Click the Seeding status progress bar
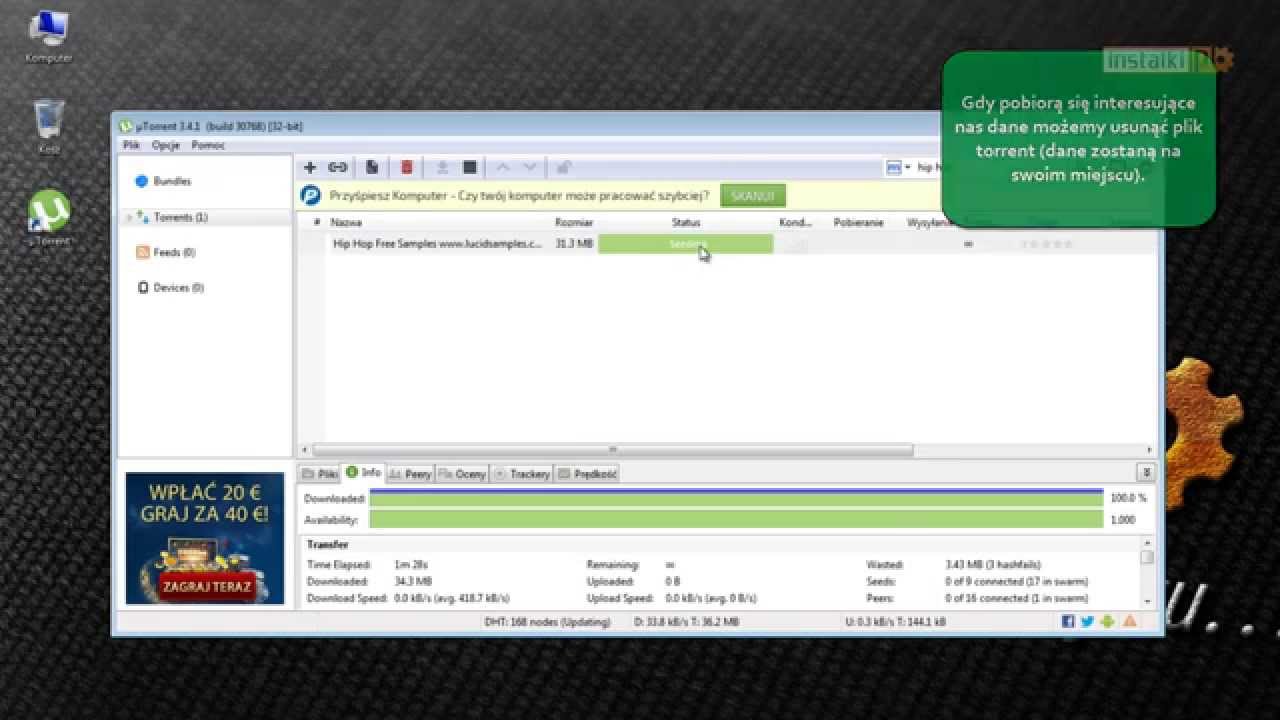Viewport: 1280px width, 720px height. point(686,244)
